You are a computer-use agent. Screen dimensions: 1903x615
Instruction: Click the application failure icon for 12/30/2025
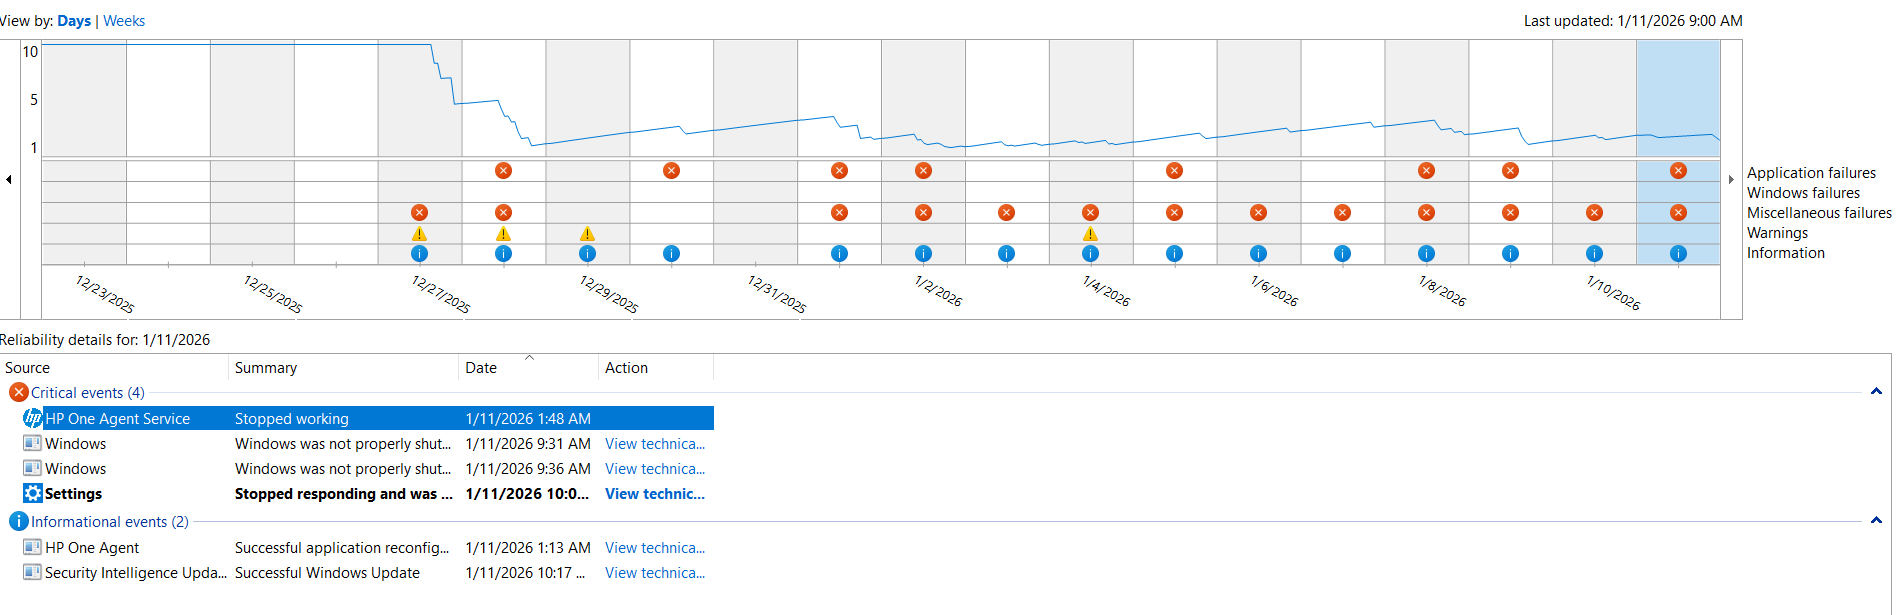click(671, 171)
